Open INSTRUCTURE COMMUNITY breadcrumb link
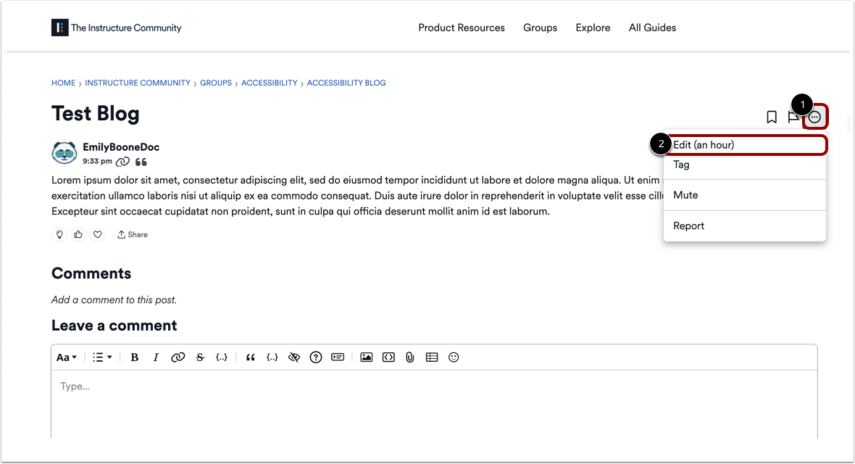 pyautogui.click(x=137, y=83)
